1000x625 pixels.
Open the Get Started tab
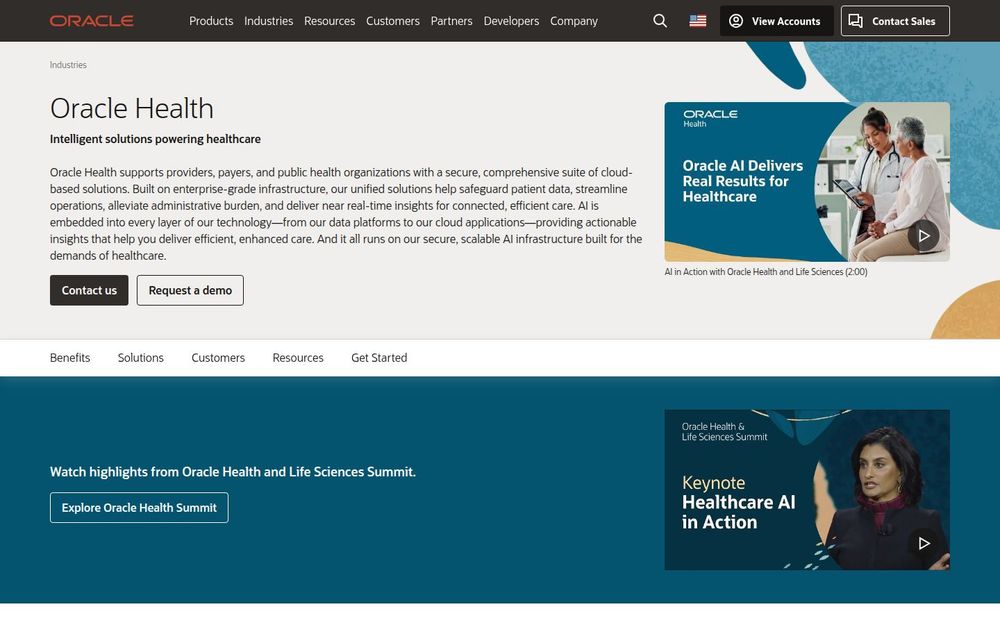click(378, 357)
